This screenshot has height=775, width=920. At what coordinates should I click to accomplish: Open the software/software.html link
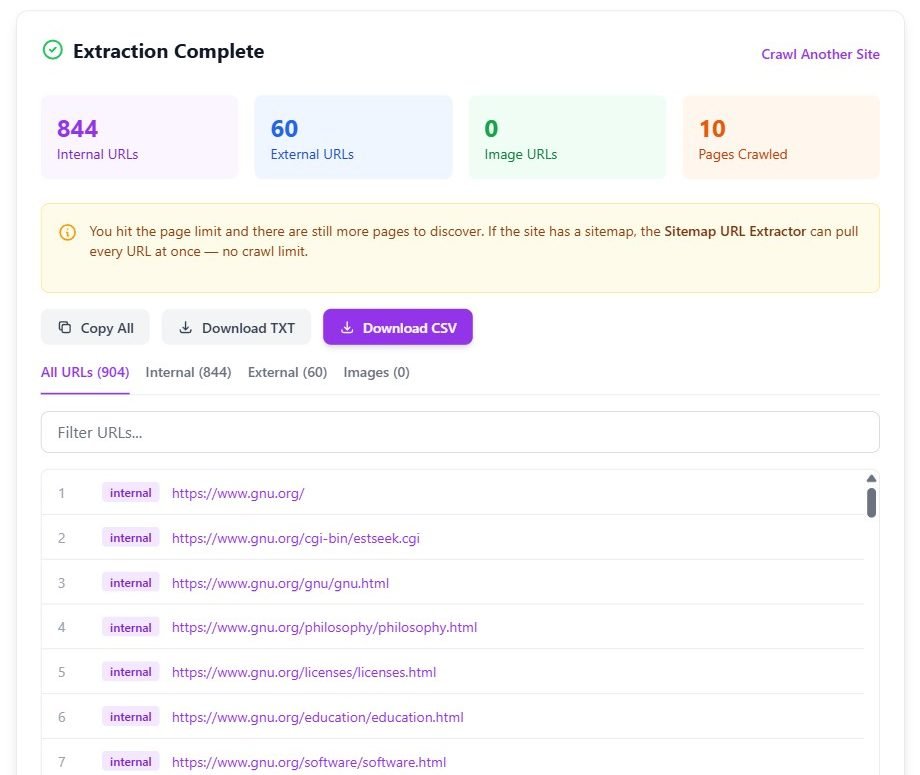click(309, 762)
